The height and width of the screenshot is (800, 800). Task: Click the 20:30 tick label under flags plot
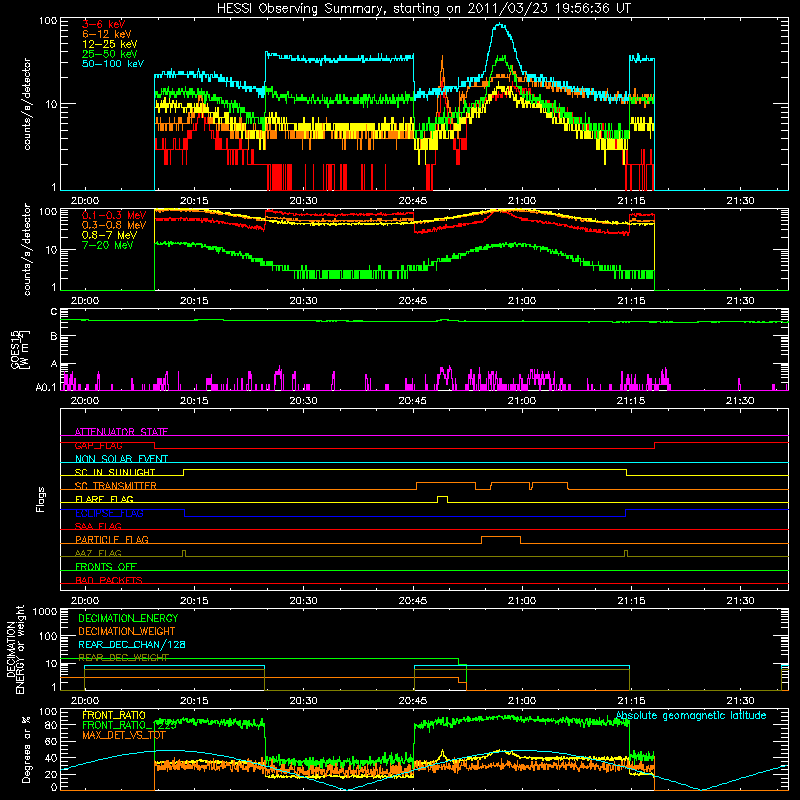[303, 601]
